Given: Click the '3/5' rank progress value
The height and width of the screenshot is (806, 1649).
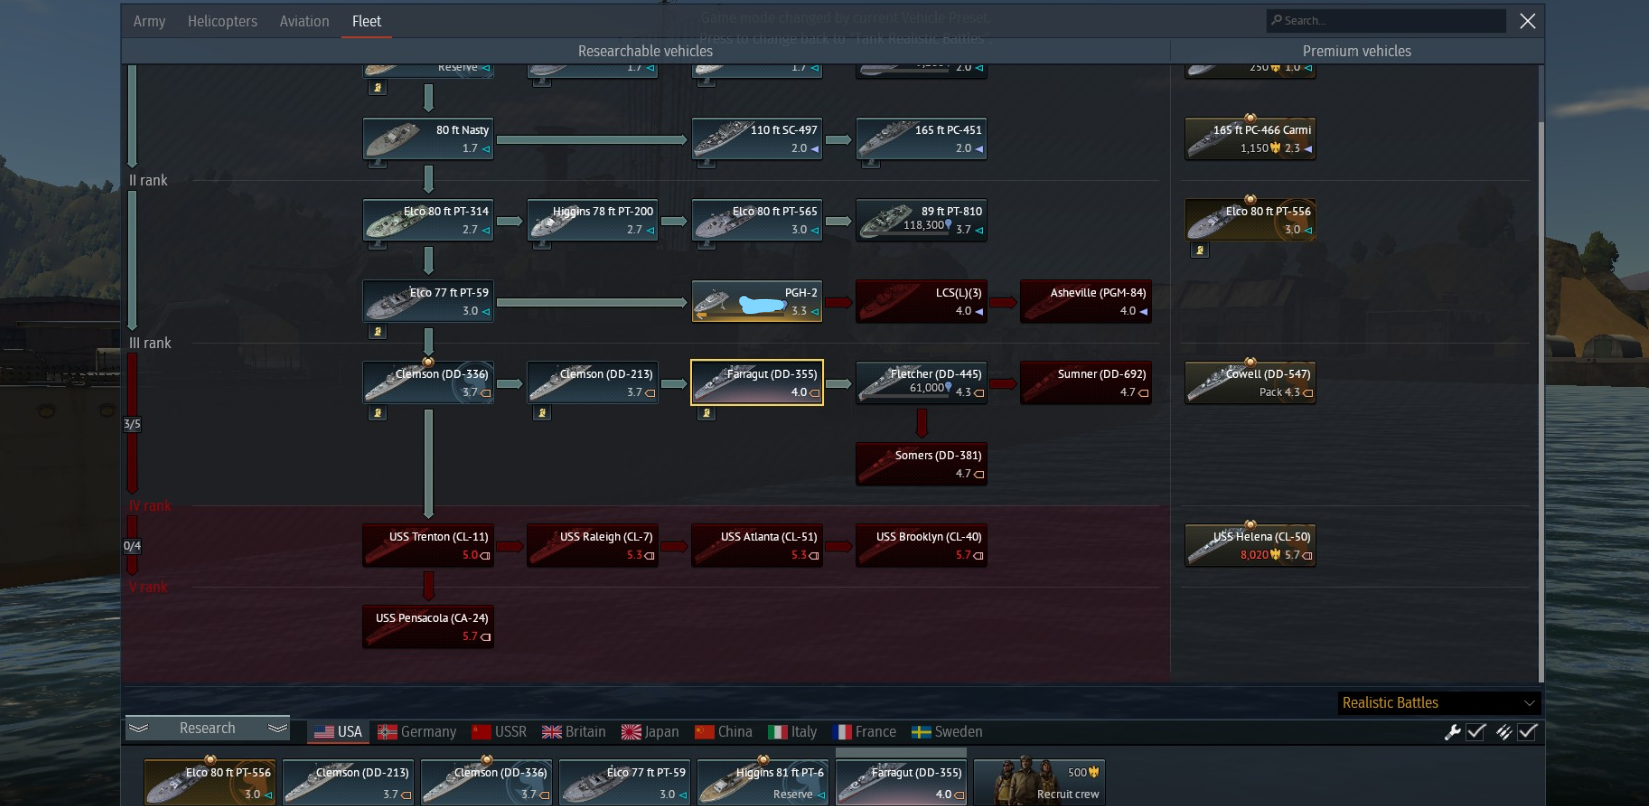Looking at the screenshot, I should tap(132, 424).
